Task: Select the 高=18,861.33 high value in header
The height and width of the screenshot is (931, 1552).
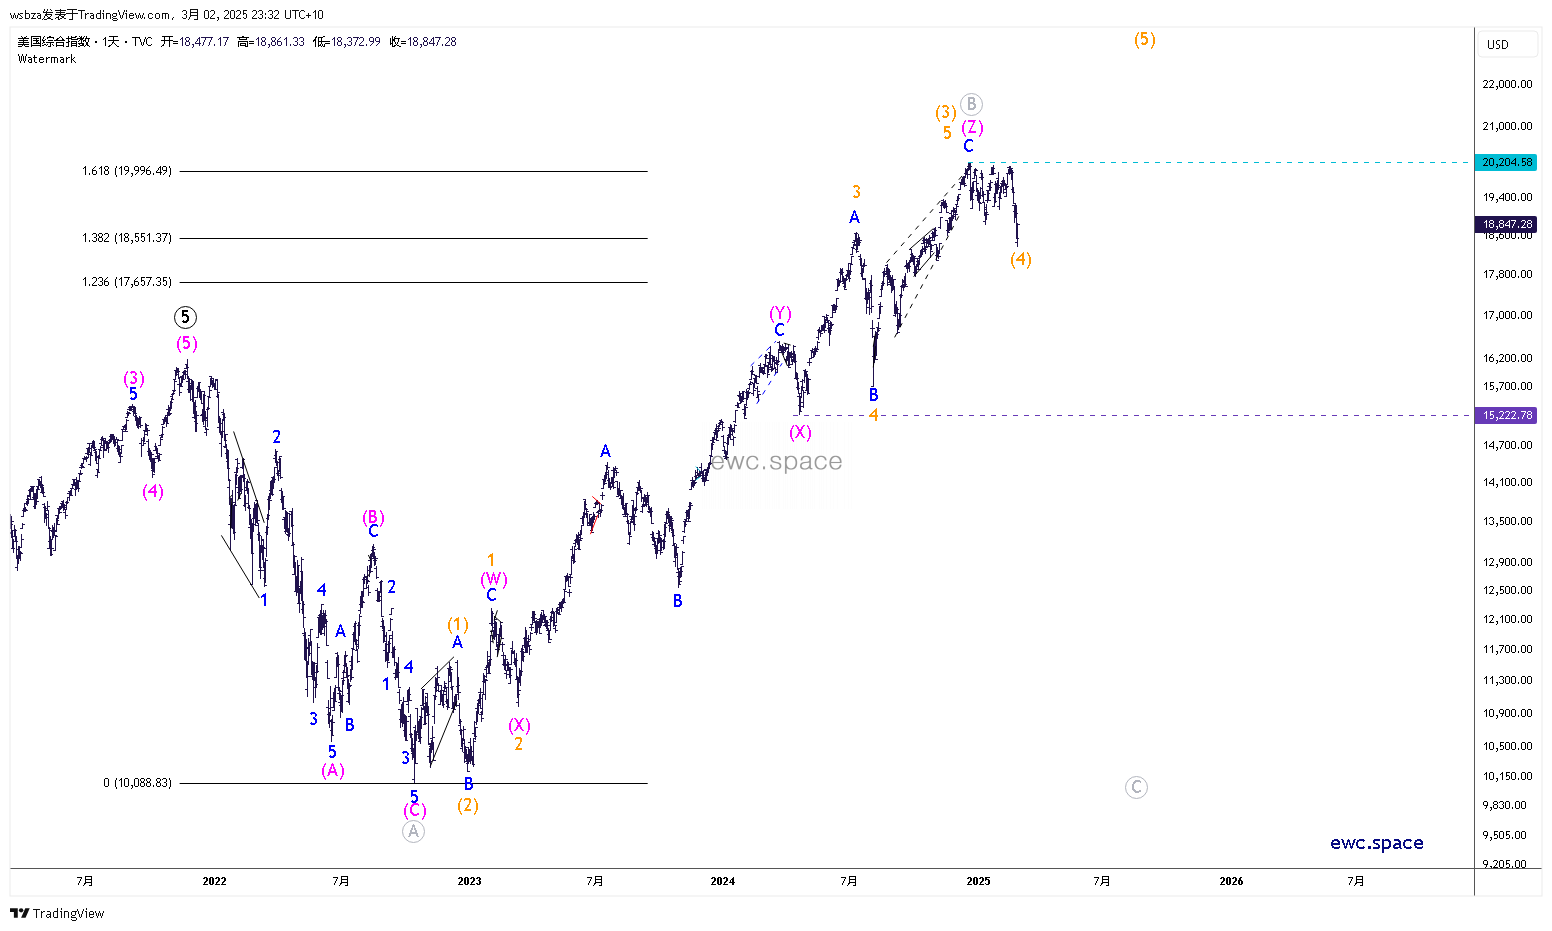Action: point(270,42)
